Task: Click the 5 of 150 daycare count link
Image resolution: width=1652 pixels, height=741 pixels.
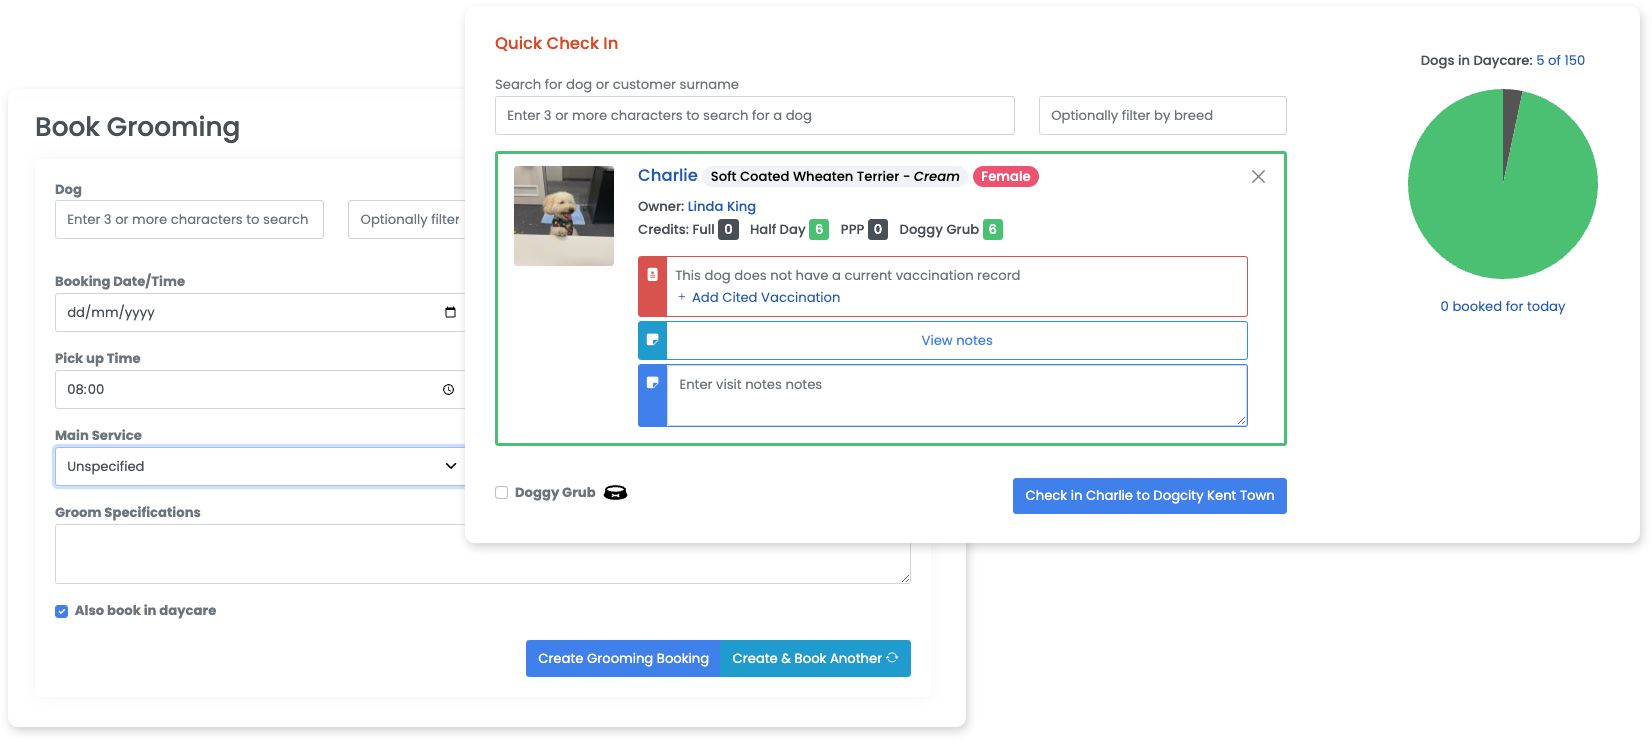Action: coord(1560,60)
